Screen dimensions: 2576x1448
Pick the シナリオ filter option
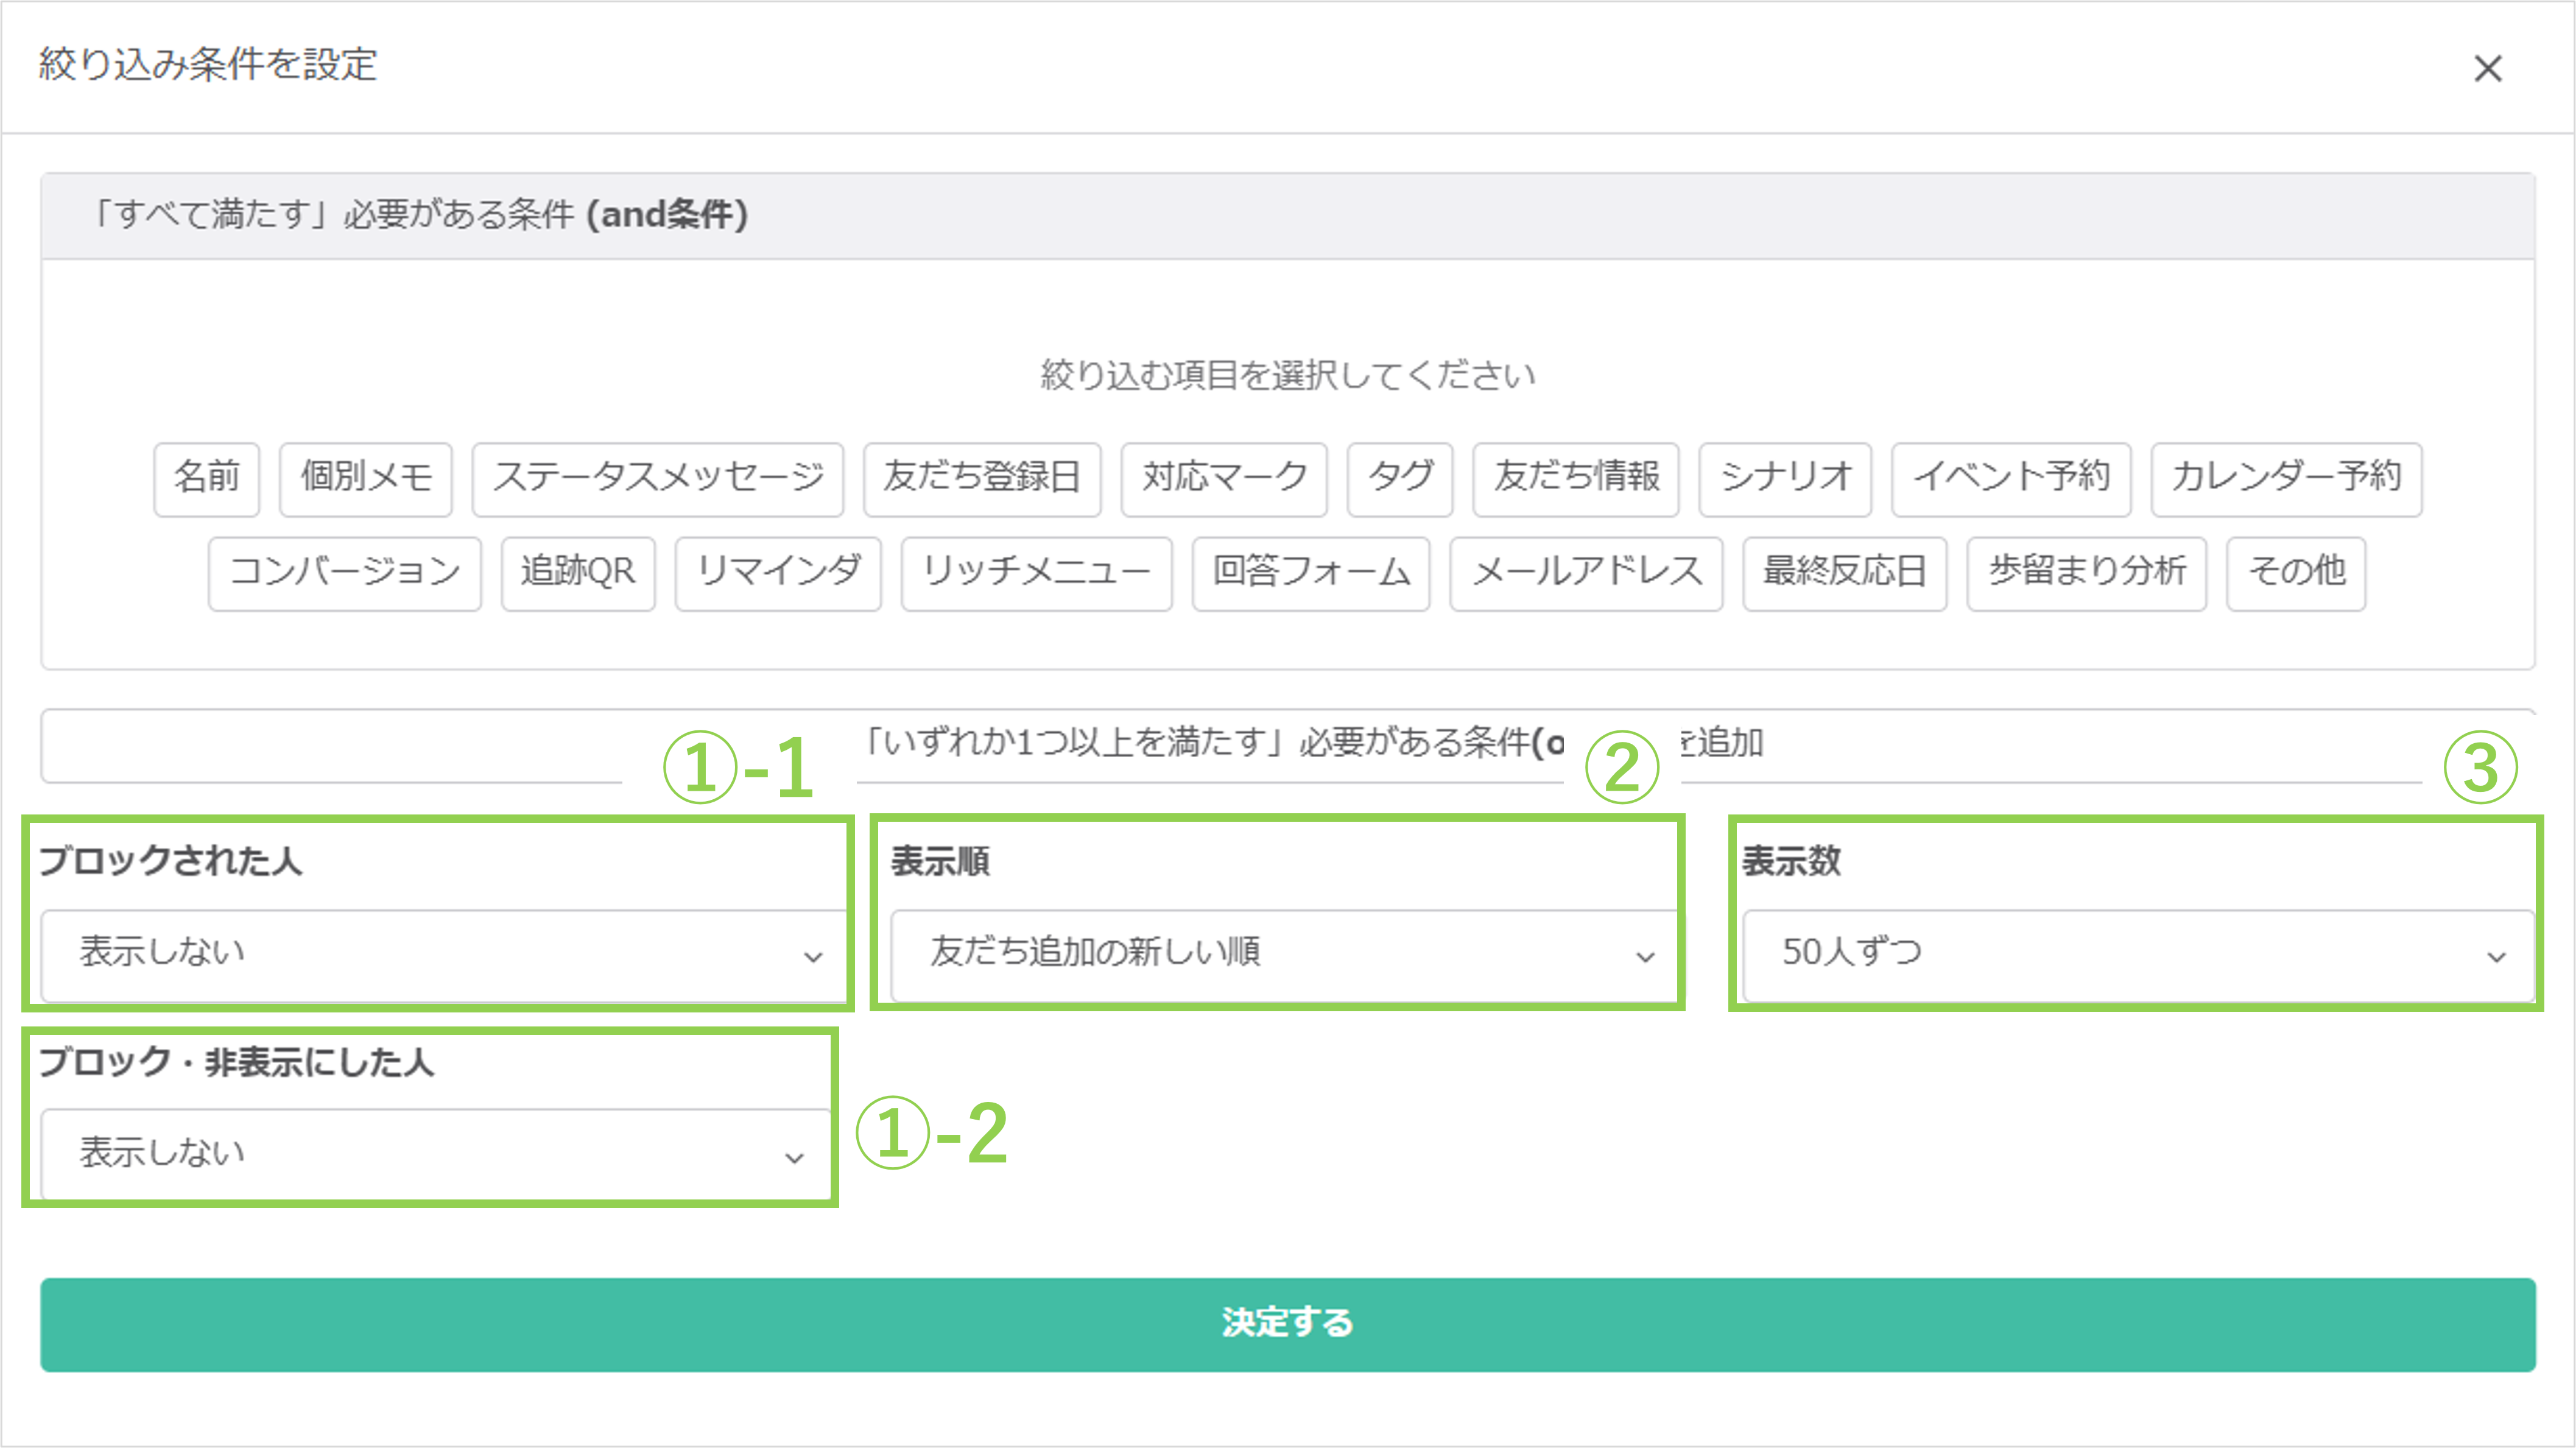click(1785, 478)
